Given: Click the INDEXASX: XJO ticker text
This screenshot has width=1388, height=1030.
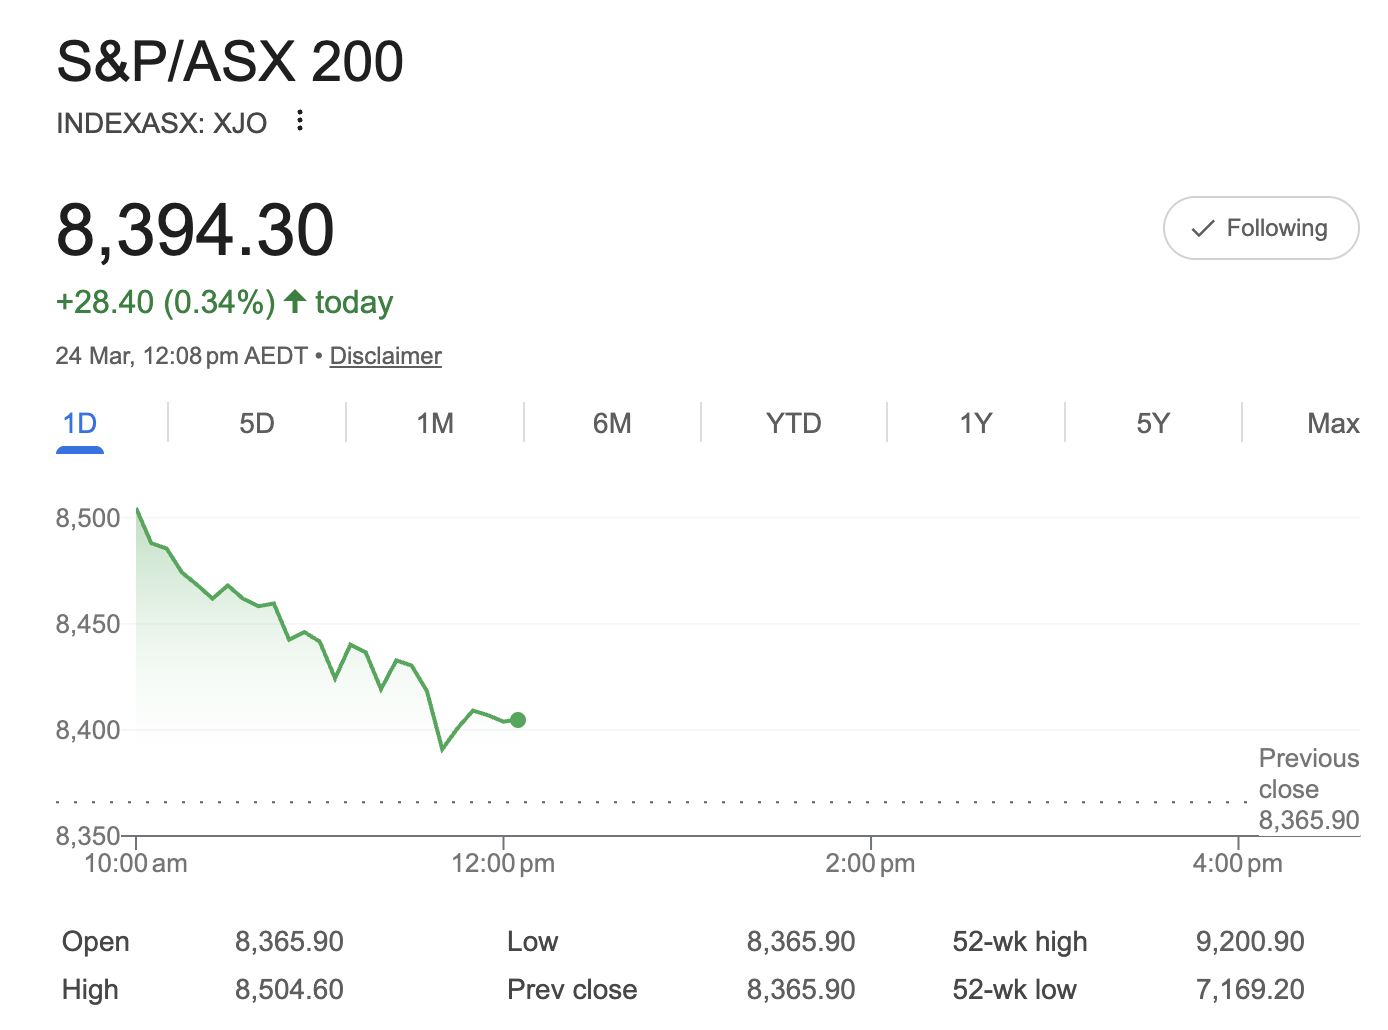Looking at the screenshot, I should click(162, 123).
